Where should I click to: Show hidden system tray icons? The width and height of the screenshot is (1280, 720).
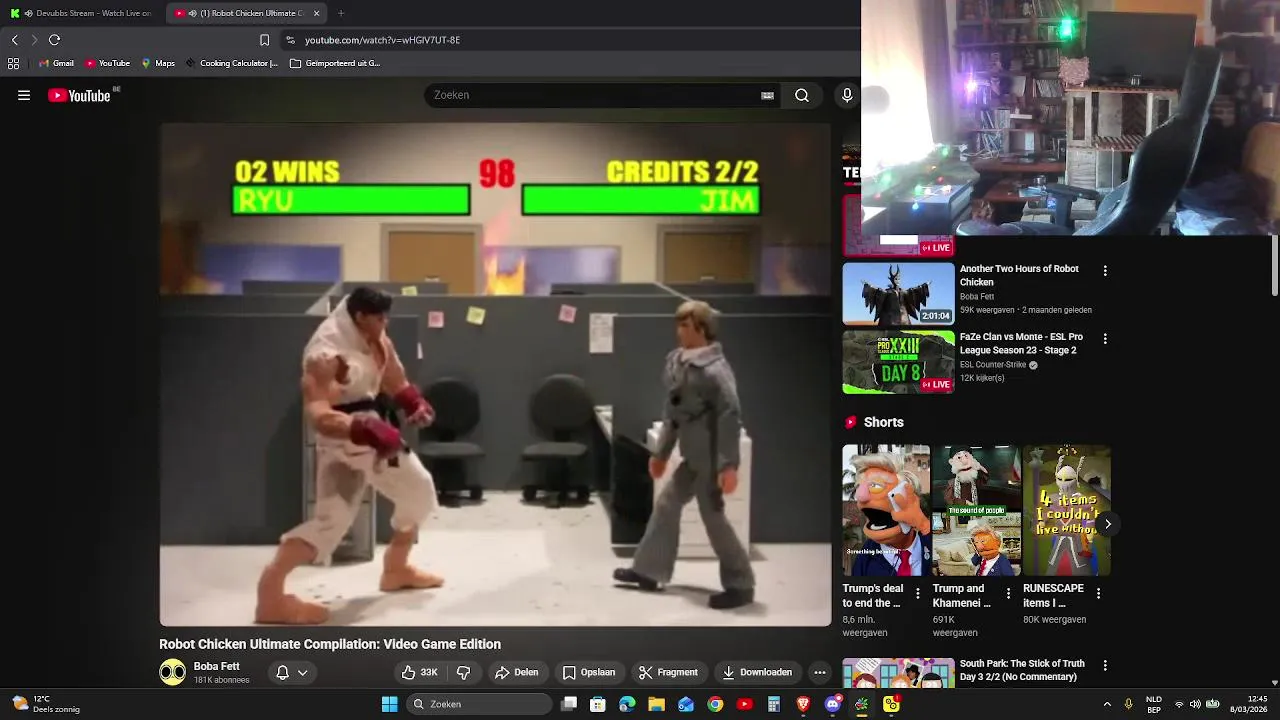pos(1107,704)
